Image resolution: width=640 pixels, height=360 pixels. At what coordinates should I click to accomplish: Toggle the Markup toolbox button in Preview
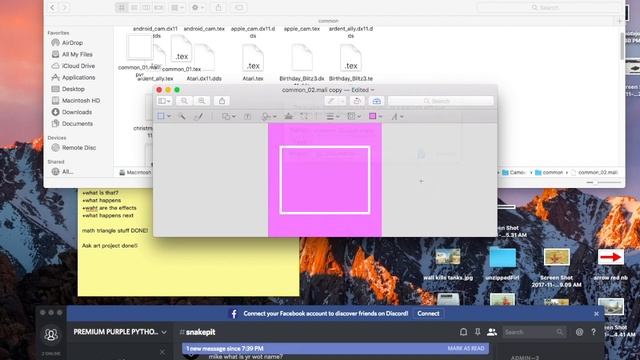376,101
